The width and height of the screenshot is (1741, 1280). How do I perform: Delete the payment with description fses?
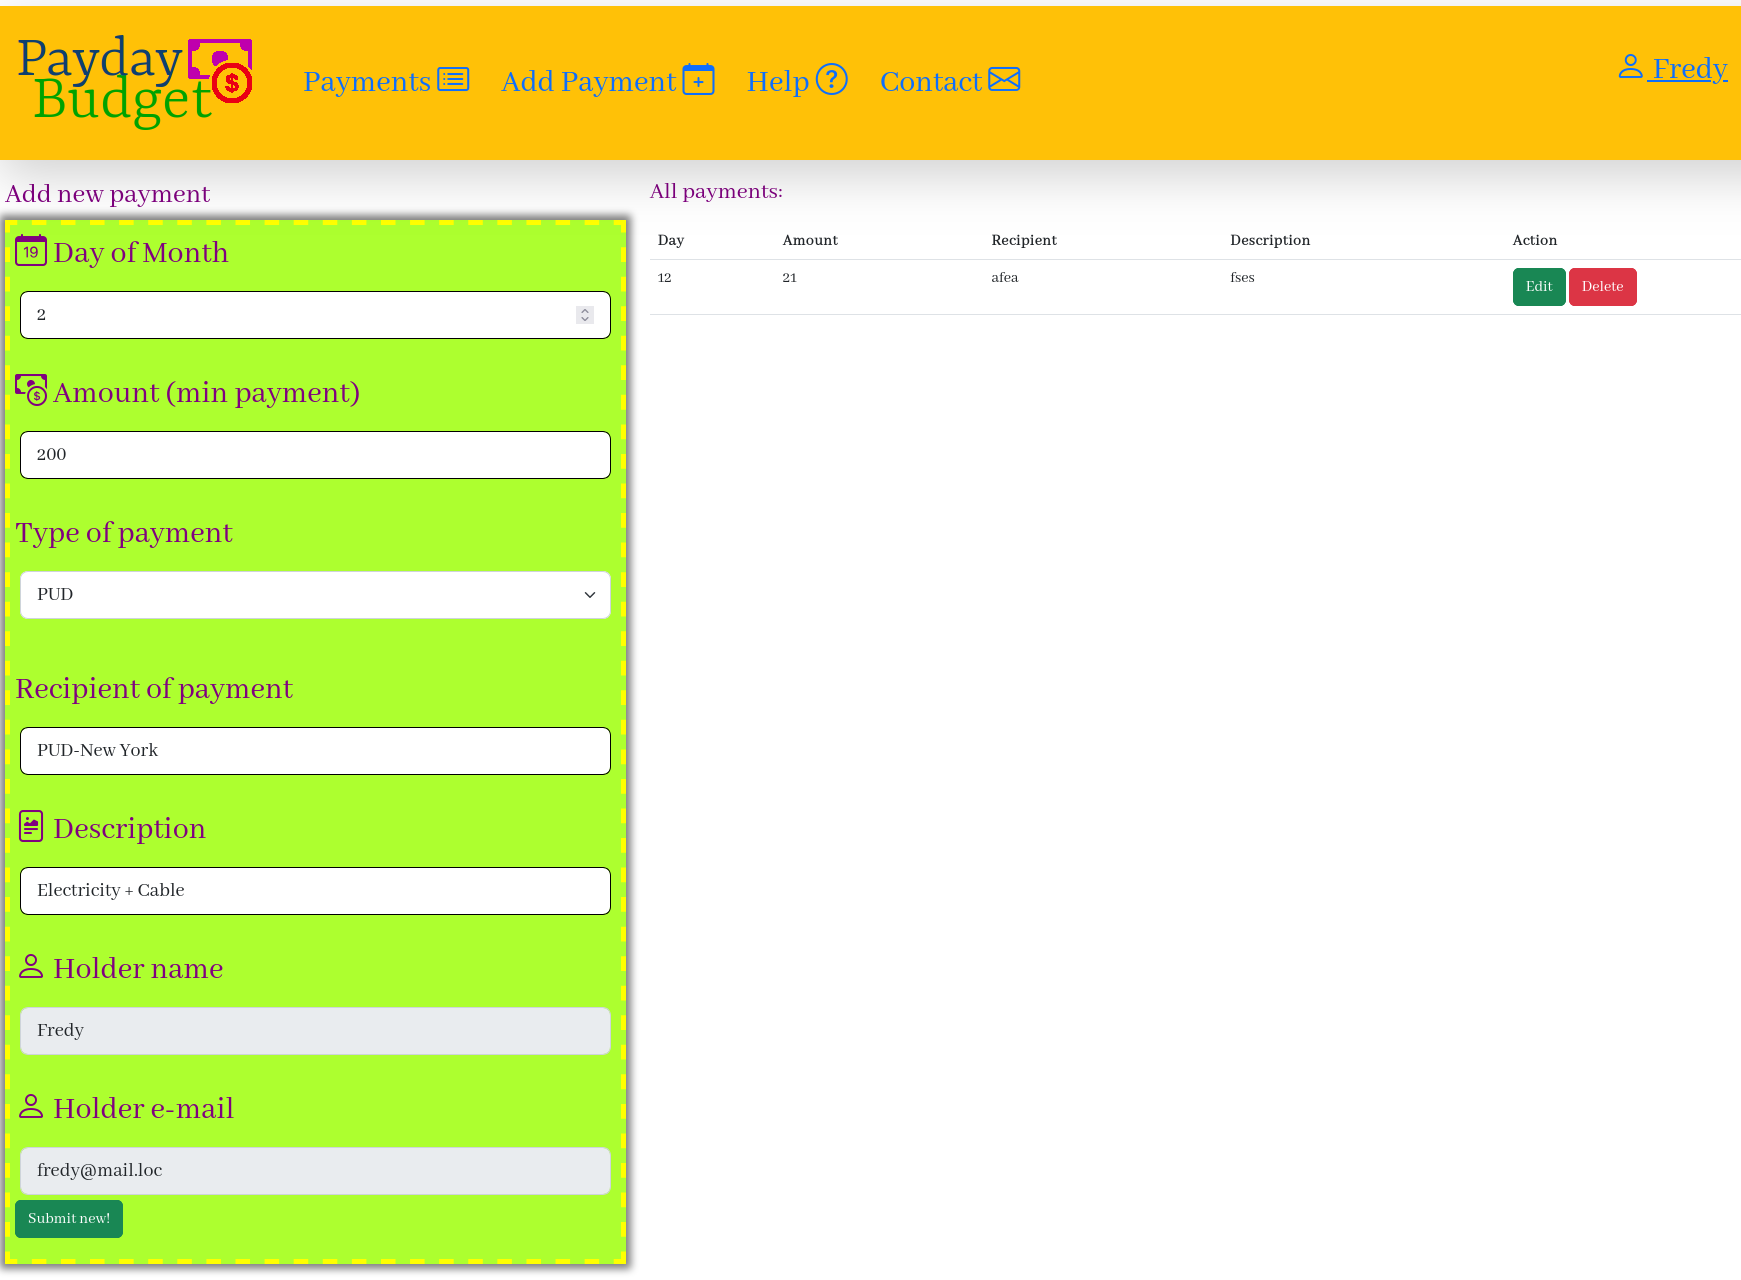click(1602, 287)
